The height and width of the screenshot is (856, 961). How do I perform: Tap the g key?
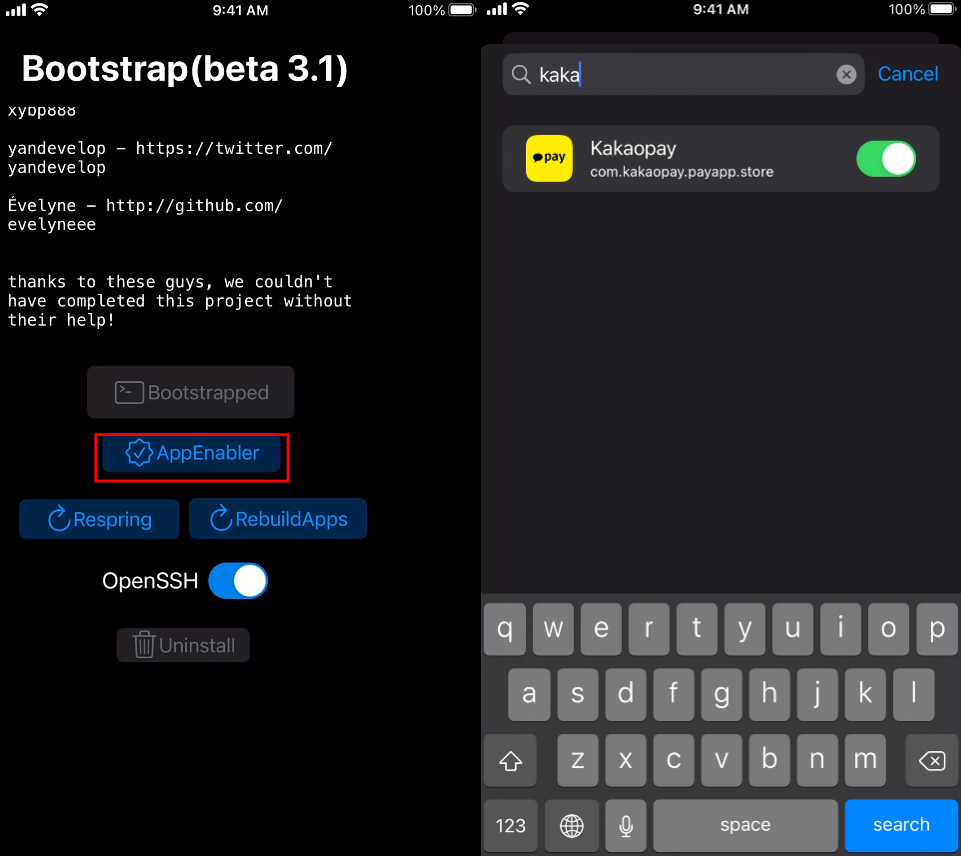tap(721, 694)
